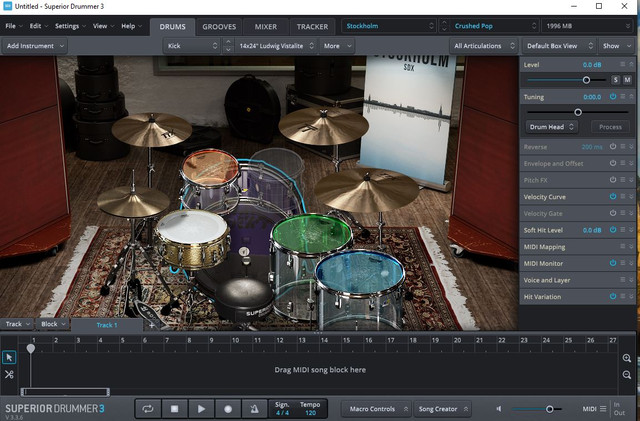Switch to the TRACKER tab
The height and width of the screenshot is (421, 640).
pos(312,27)
